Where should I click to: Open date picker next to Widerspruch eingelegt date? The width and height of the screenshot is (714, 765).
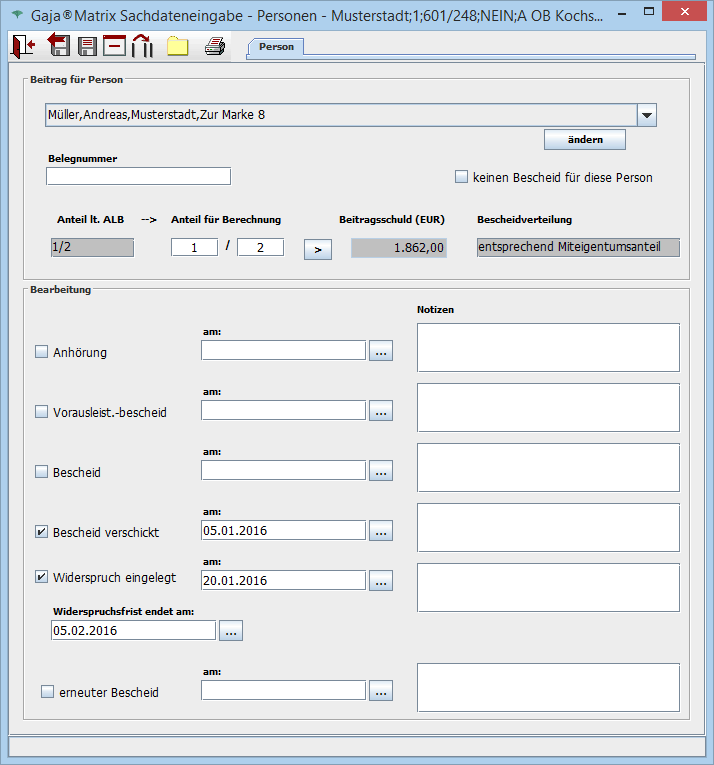381,580
